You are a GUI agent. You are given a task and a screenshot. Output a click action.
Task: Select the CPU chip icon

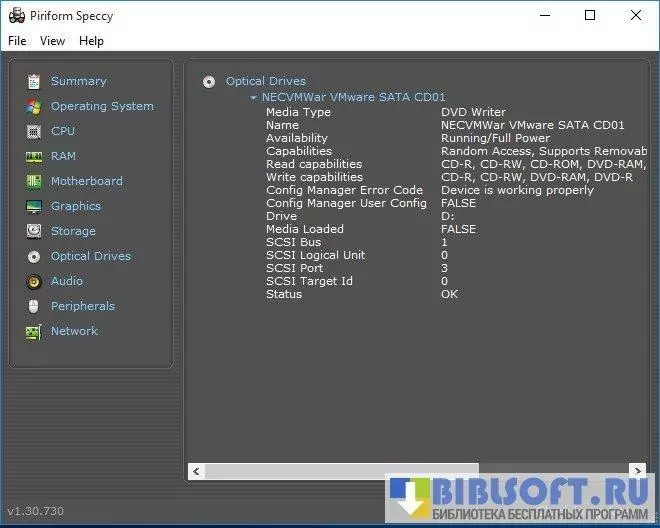tap(34, 131)
